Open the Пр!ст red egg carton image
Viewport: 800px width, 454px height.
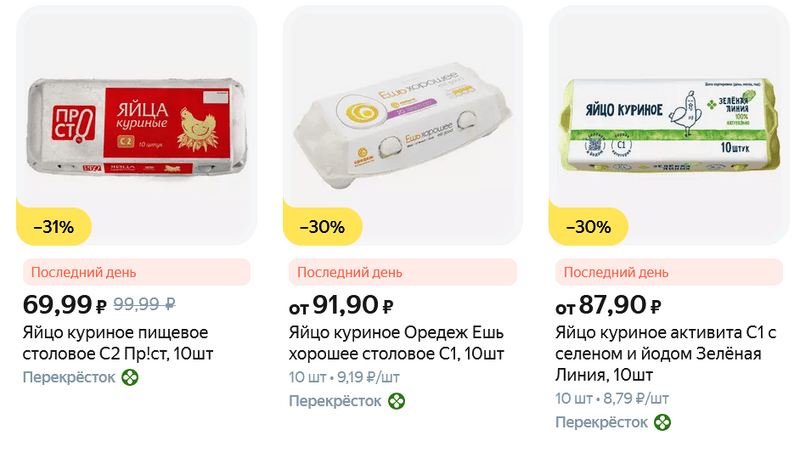point(136,125)
